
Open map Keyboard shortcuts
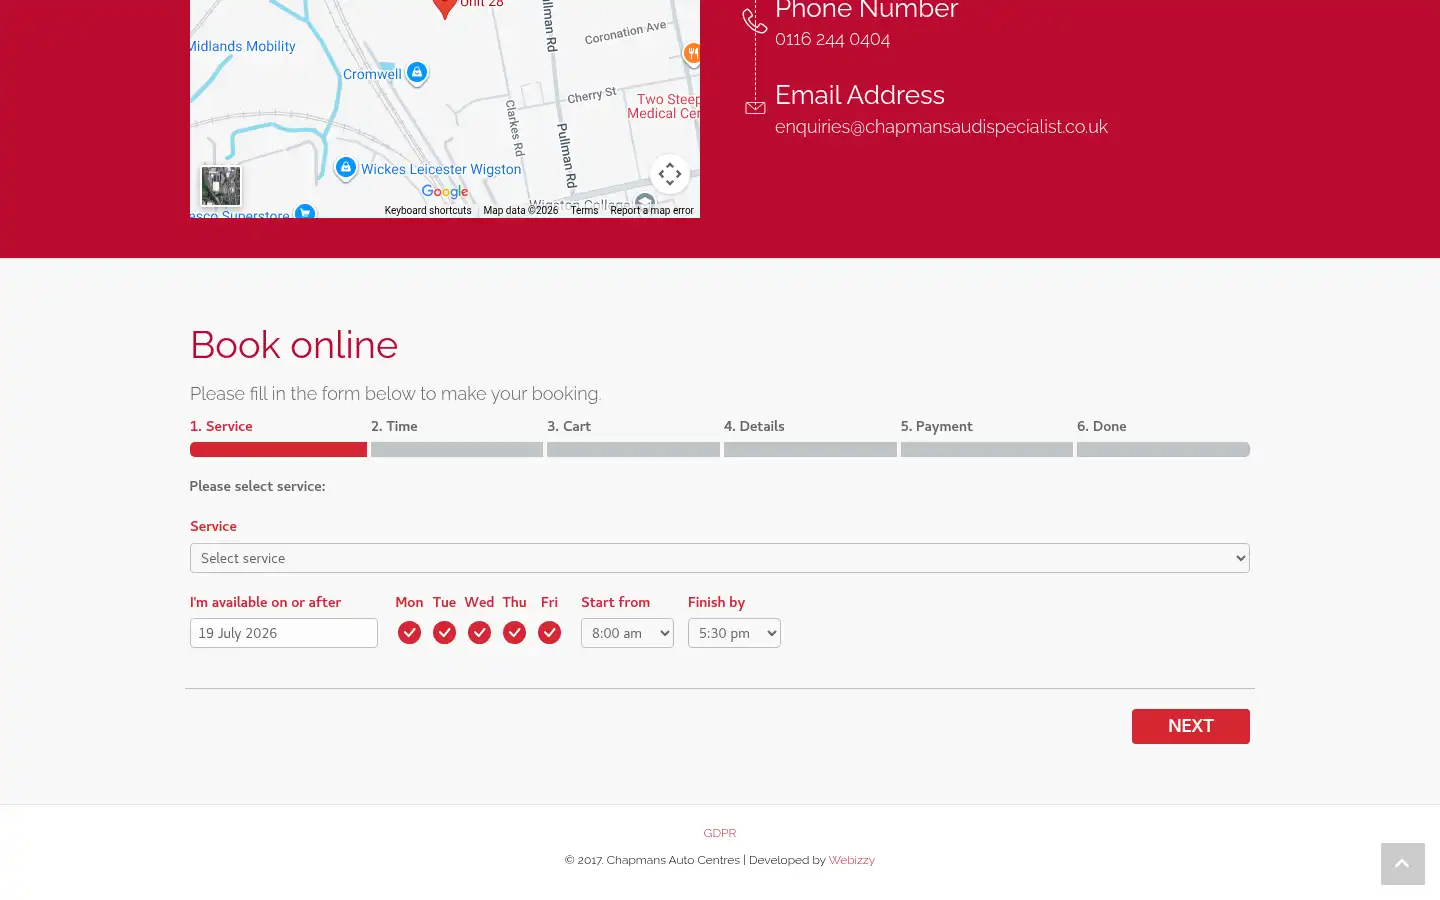click(428, 210)
